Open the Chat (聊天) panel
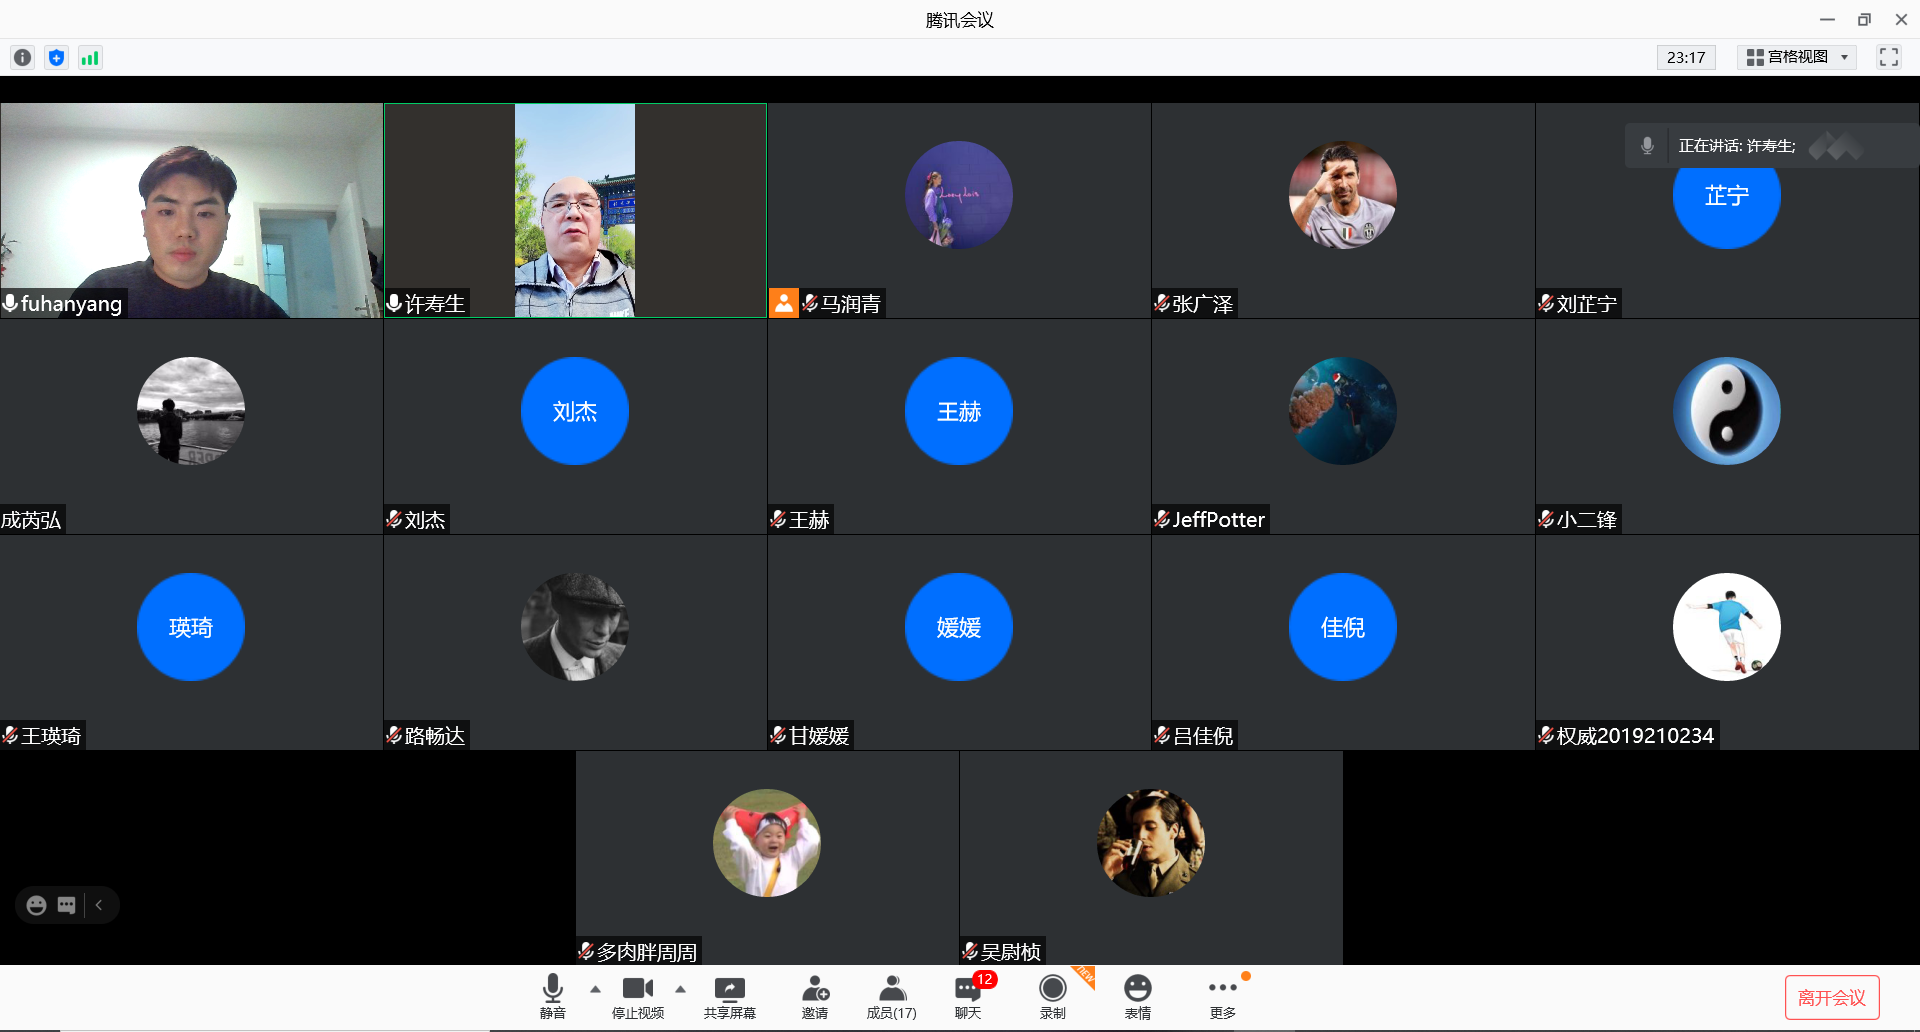The image size is (1920, 1032). click(968, 997)
